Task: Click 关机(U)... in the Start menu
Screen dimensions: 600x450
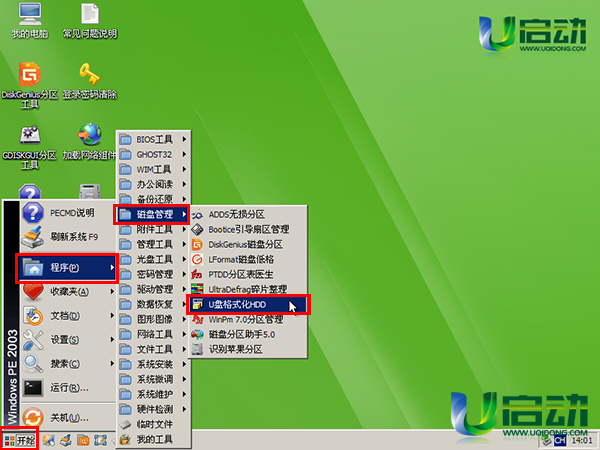Action: tap(67, 417)
